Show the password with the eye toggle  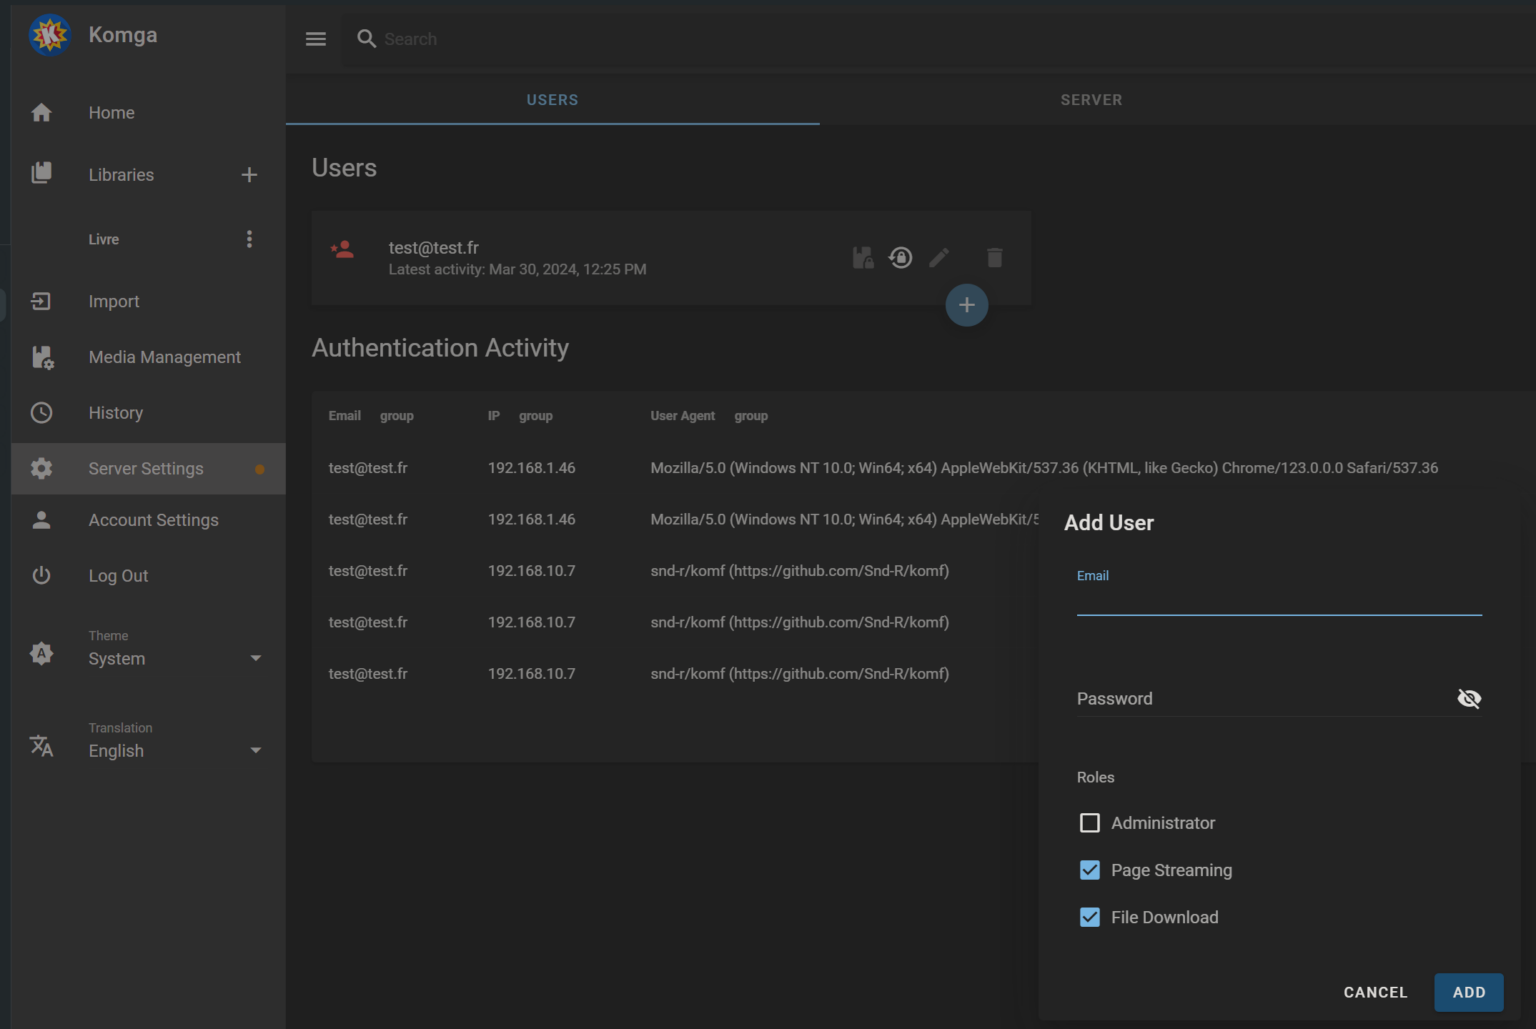(x=1469, y=698)
